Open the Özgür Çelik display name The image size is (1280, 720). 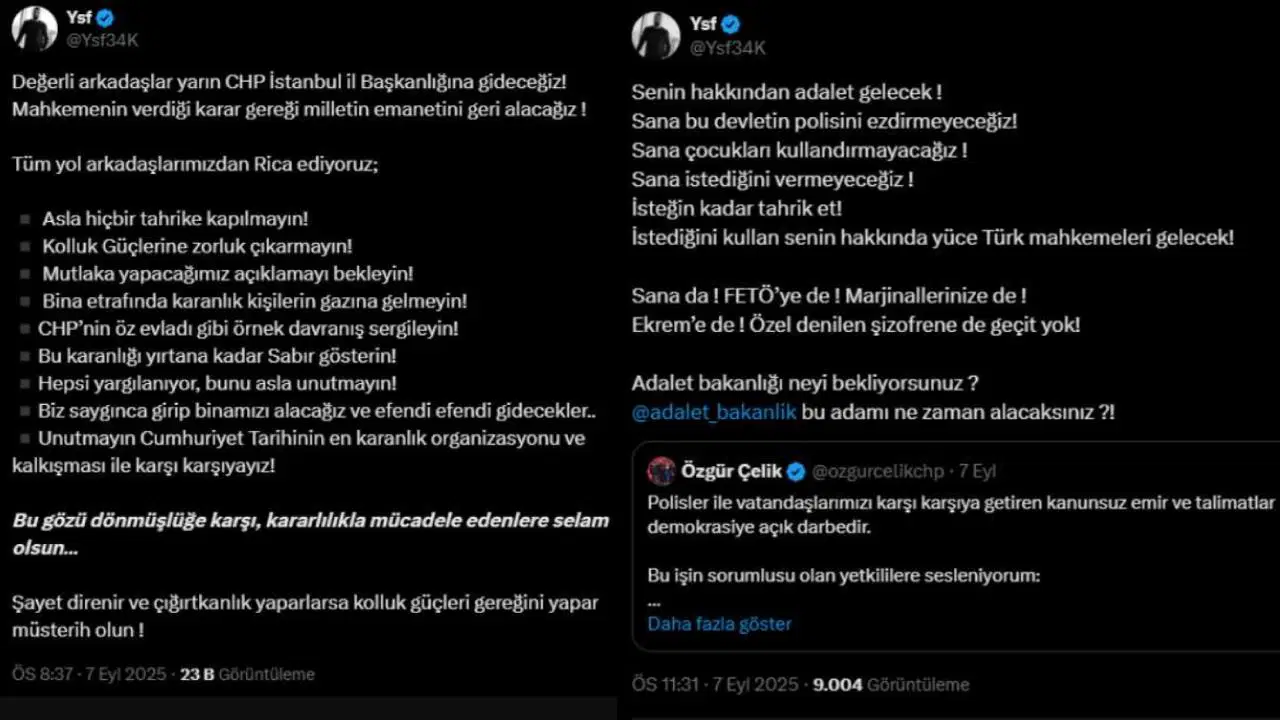pos(730,471)
